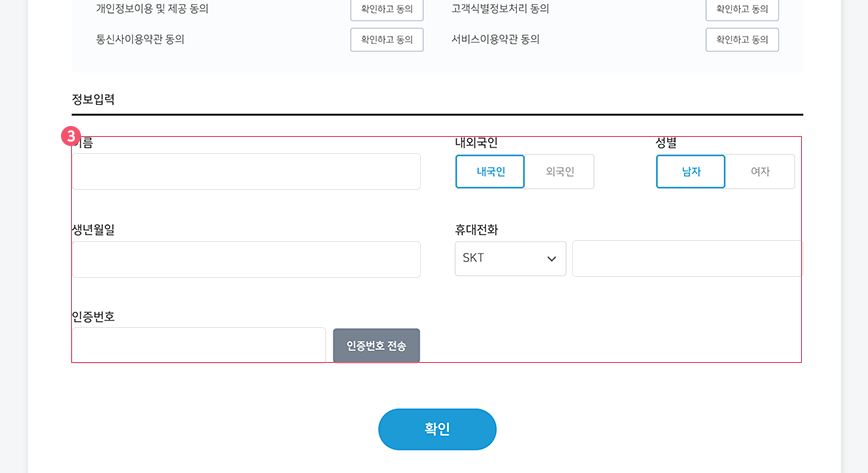Agree to 개인정보이용 및 제공 동의 button
The width and height of the screenshot is (868, 473).
387,9
